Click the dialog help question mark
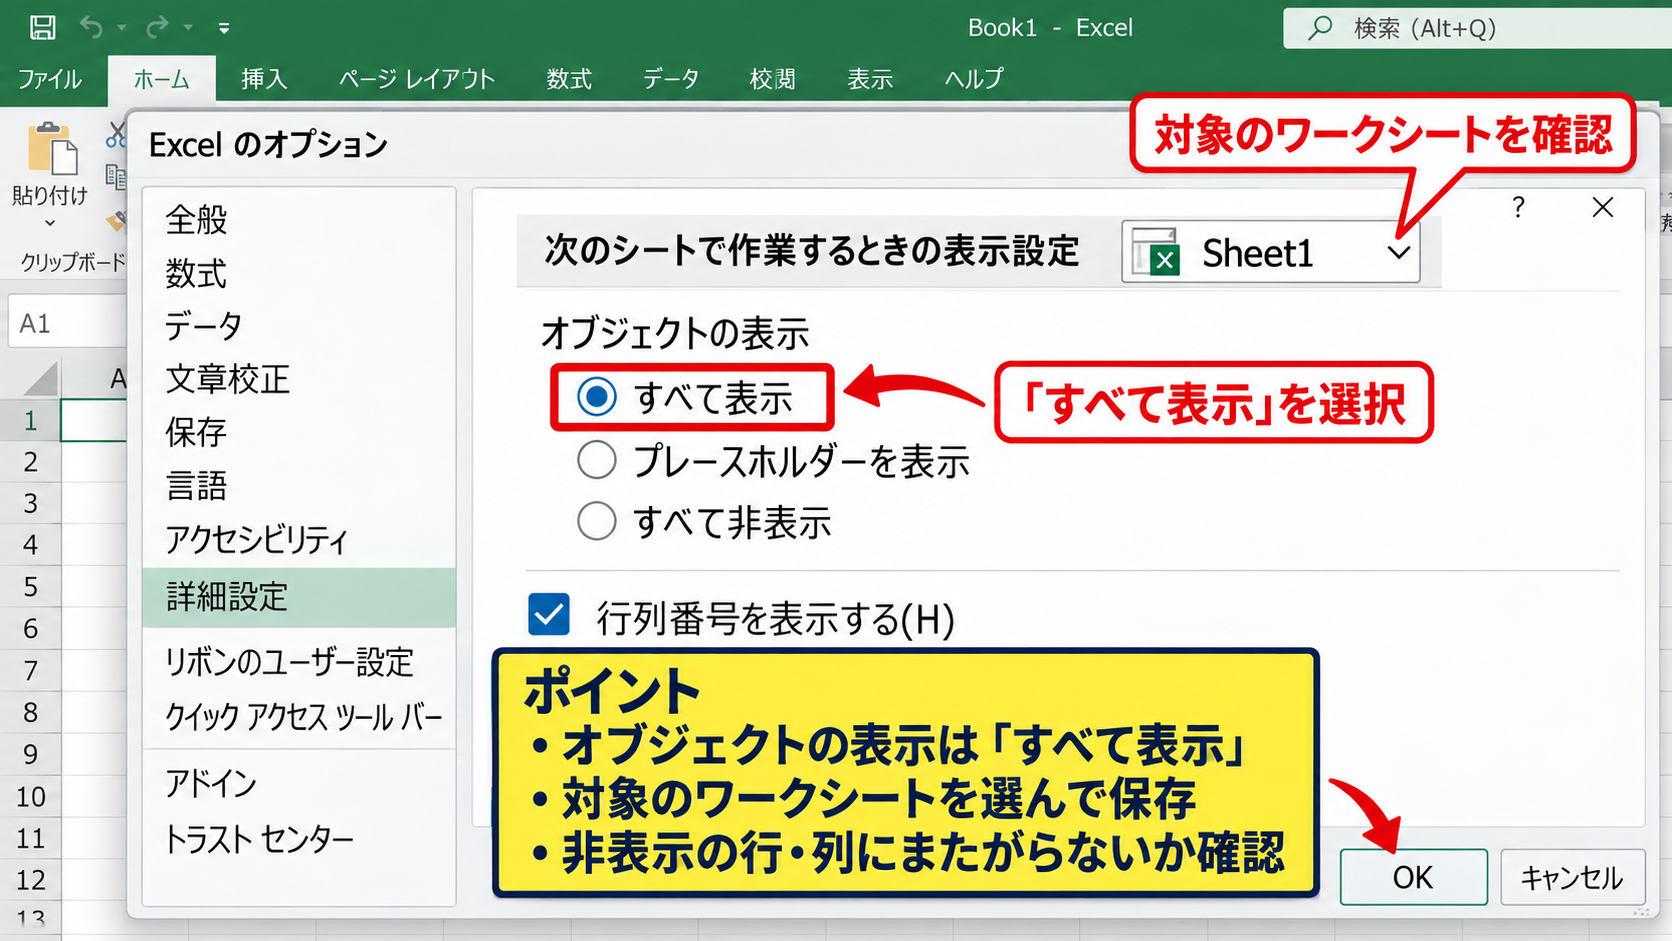This screenshot has height=941, width=1672. [1518, 207]
